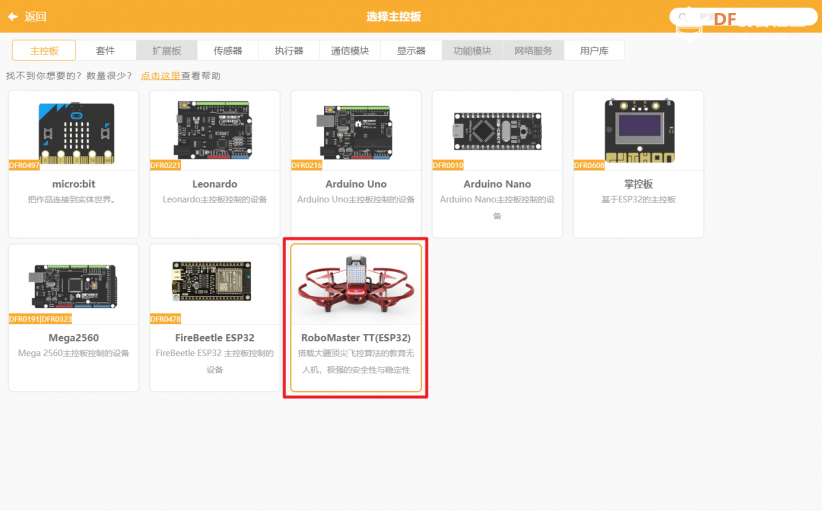Click the search magnifier icon
Image resolution: width=822 pixels, height=511 pixels.
(683, 17)
